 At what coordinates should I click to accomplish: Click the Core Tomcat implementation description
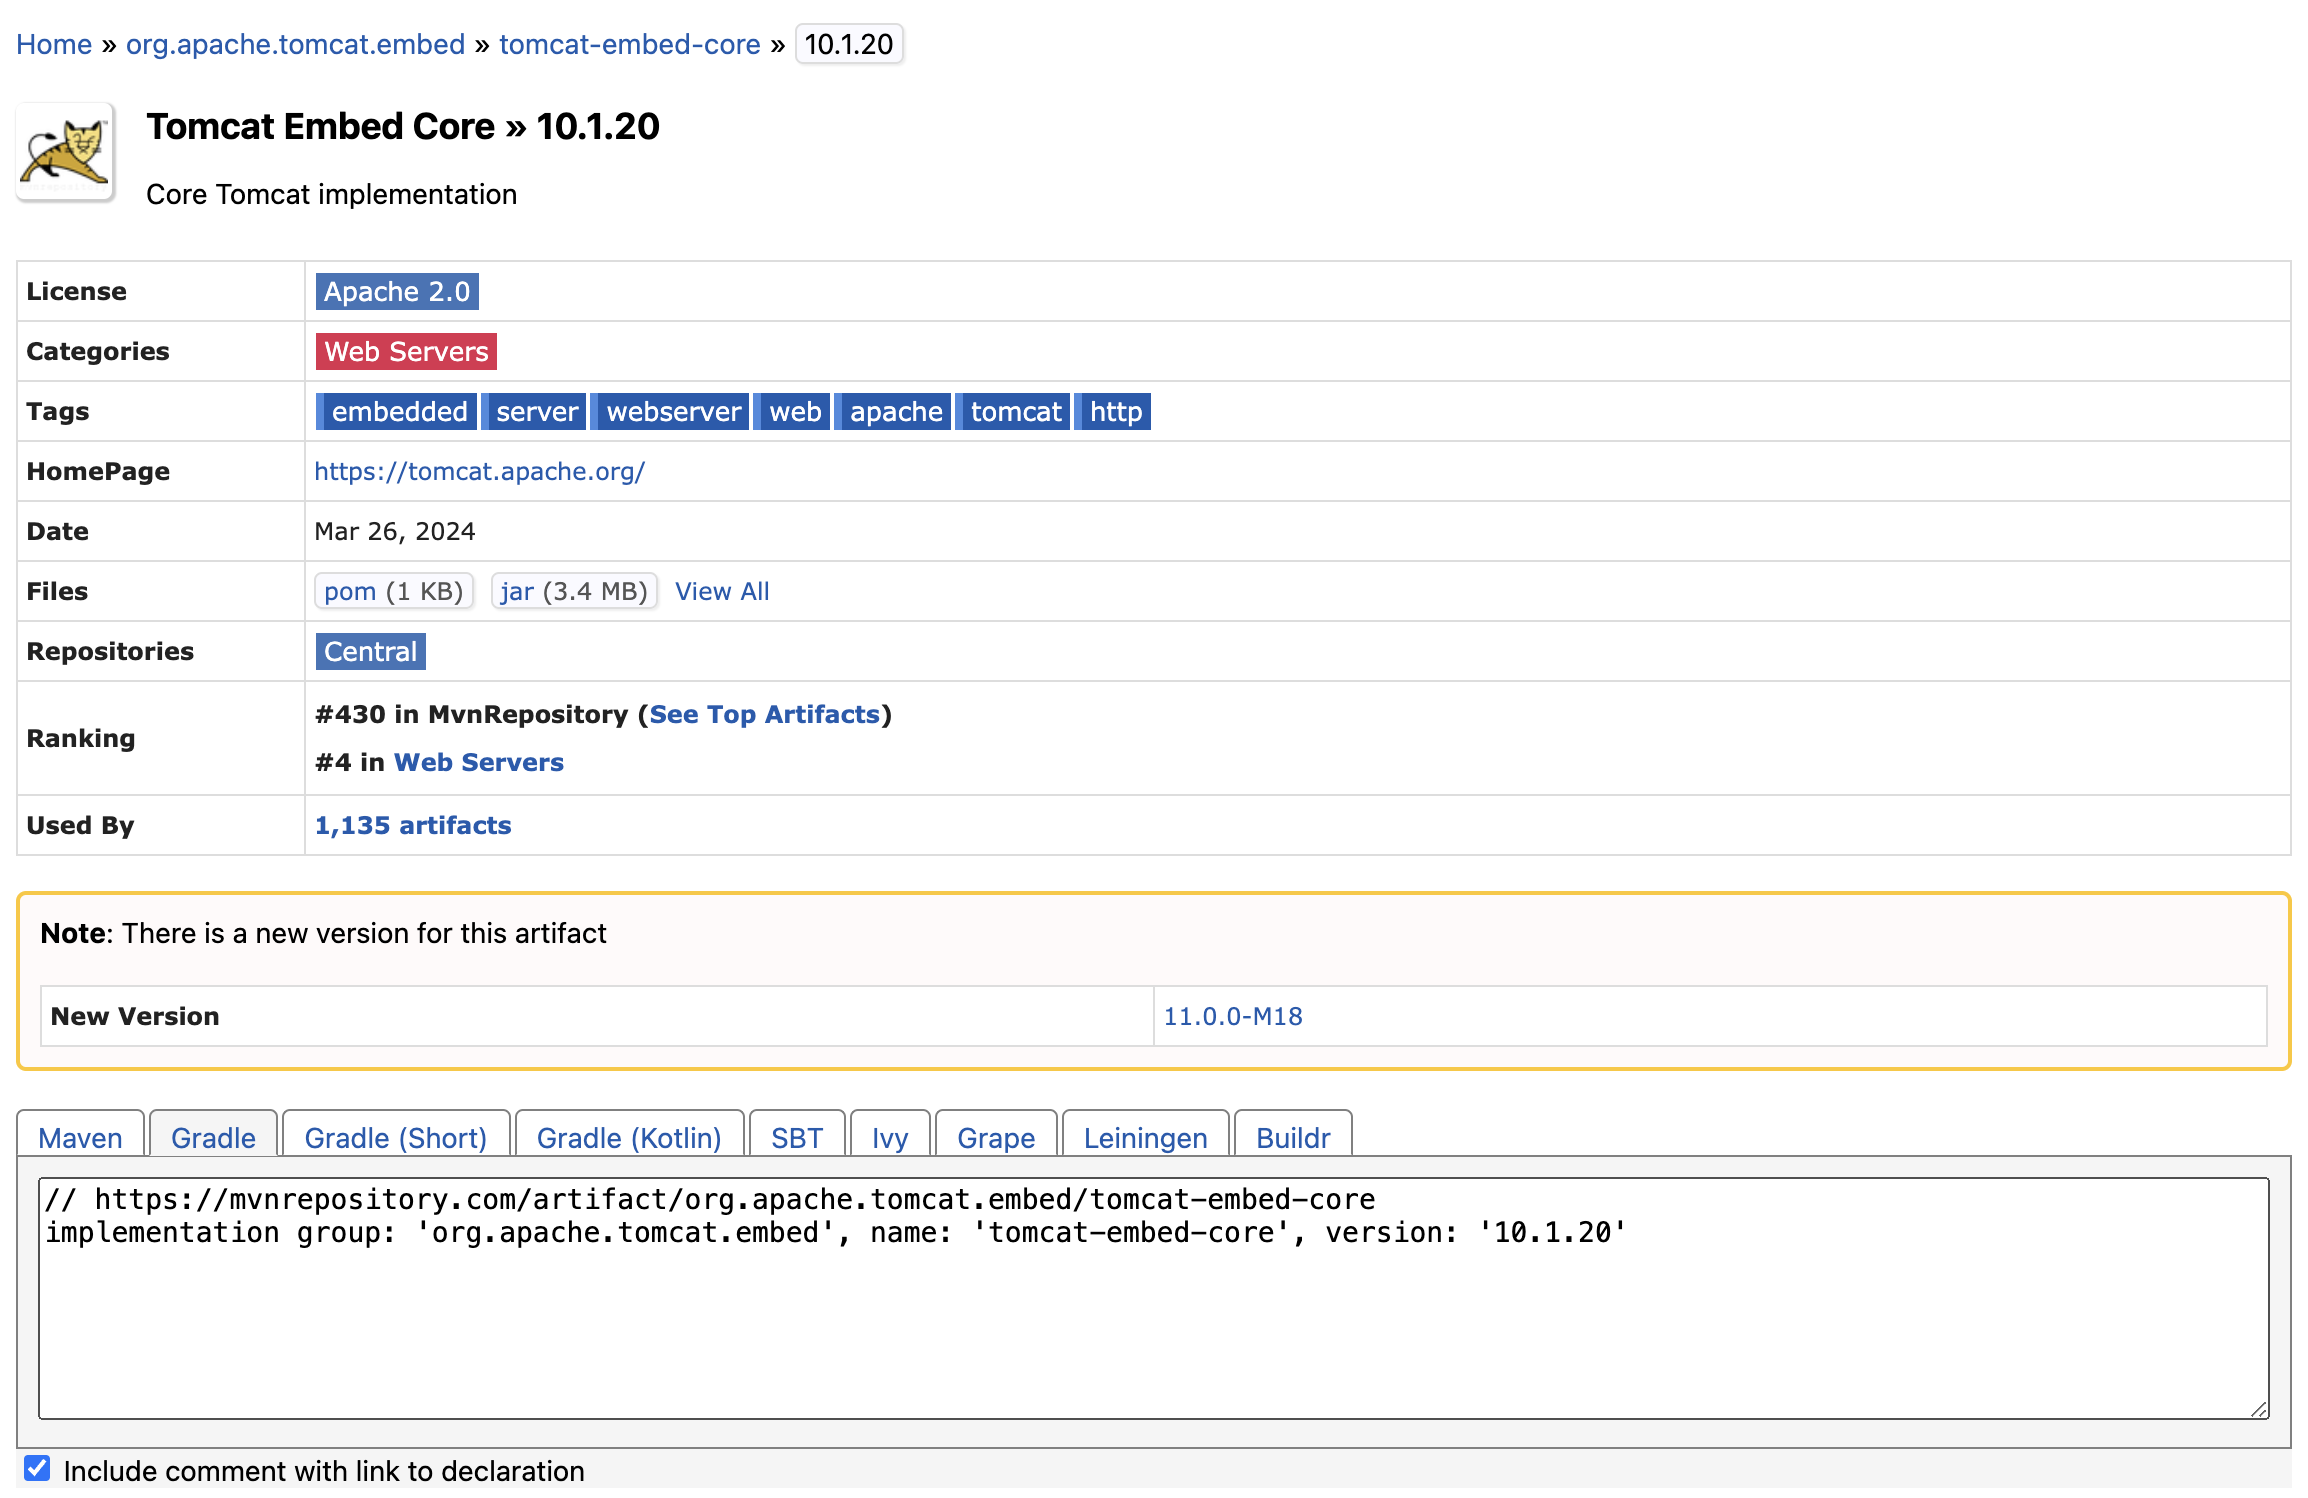(332, 194)
